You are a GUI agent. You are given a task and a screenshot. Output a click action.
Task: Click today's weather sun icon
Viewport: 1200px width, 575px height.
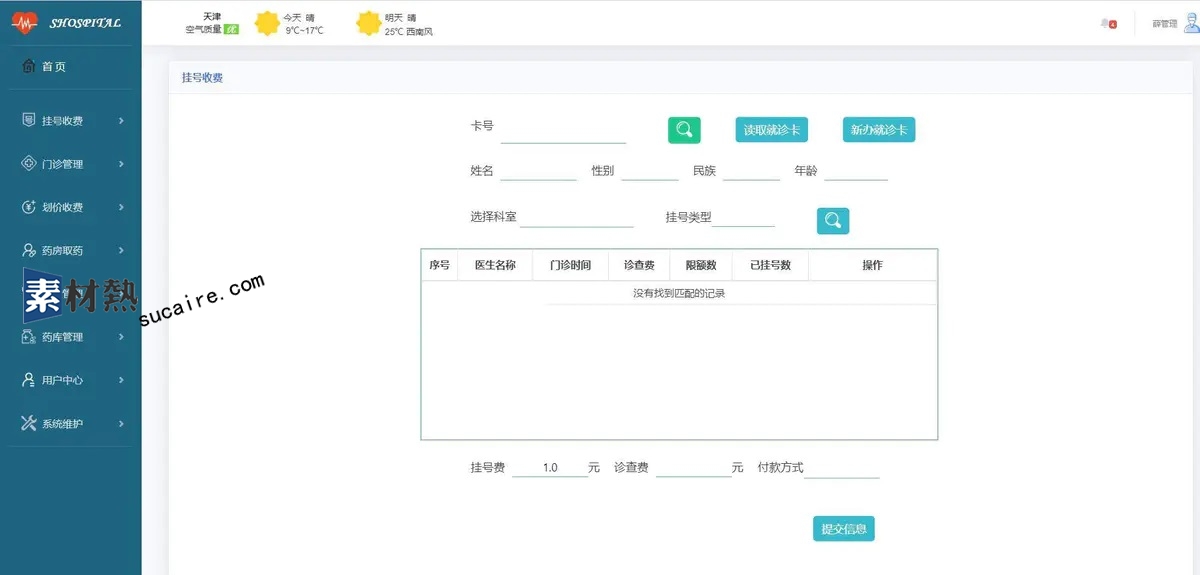pyautogui.click(x=267, y=23)
